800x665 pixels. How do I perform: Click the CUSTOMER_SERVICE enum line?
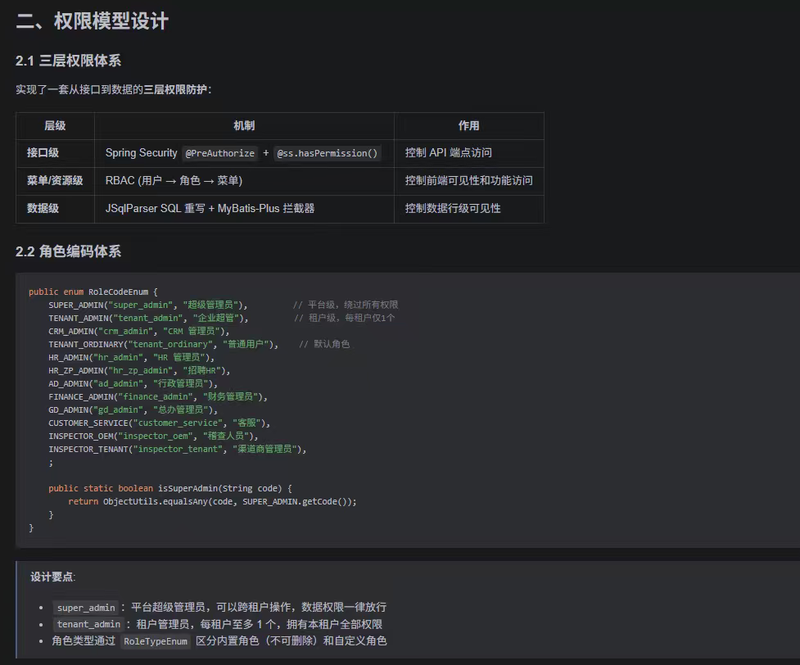pyautogui.click(x=159, y=423)
